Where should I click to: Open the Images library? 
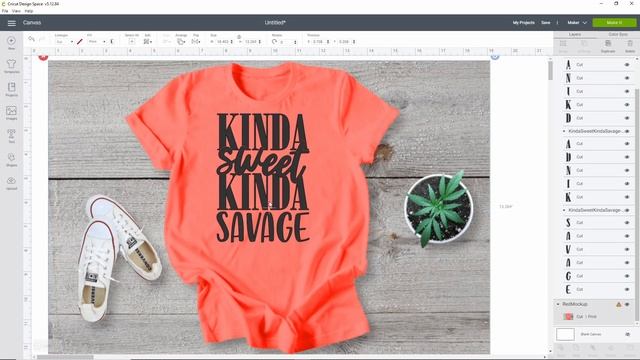11,111
